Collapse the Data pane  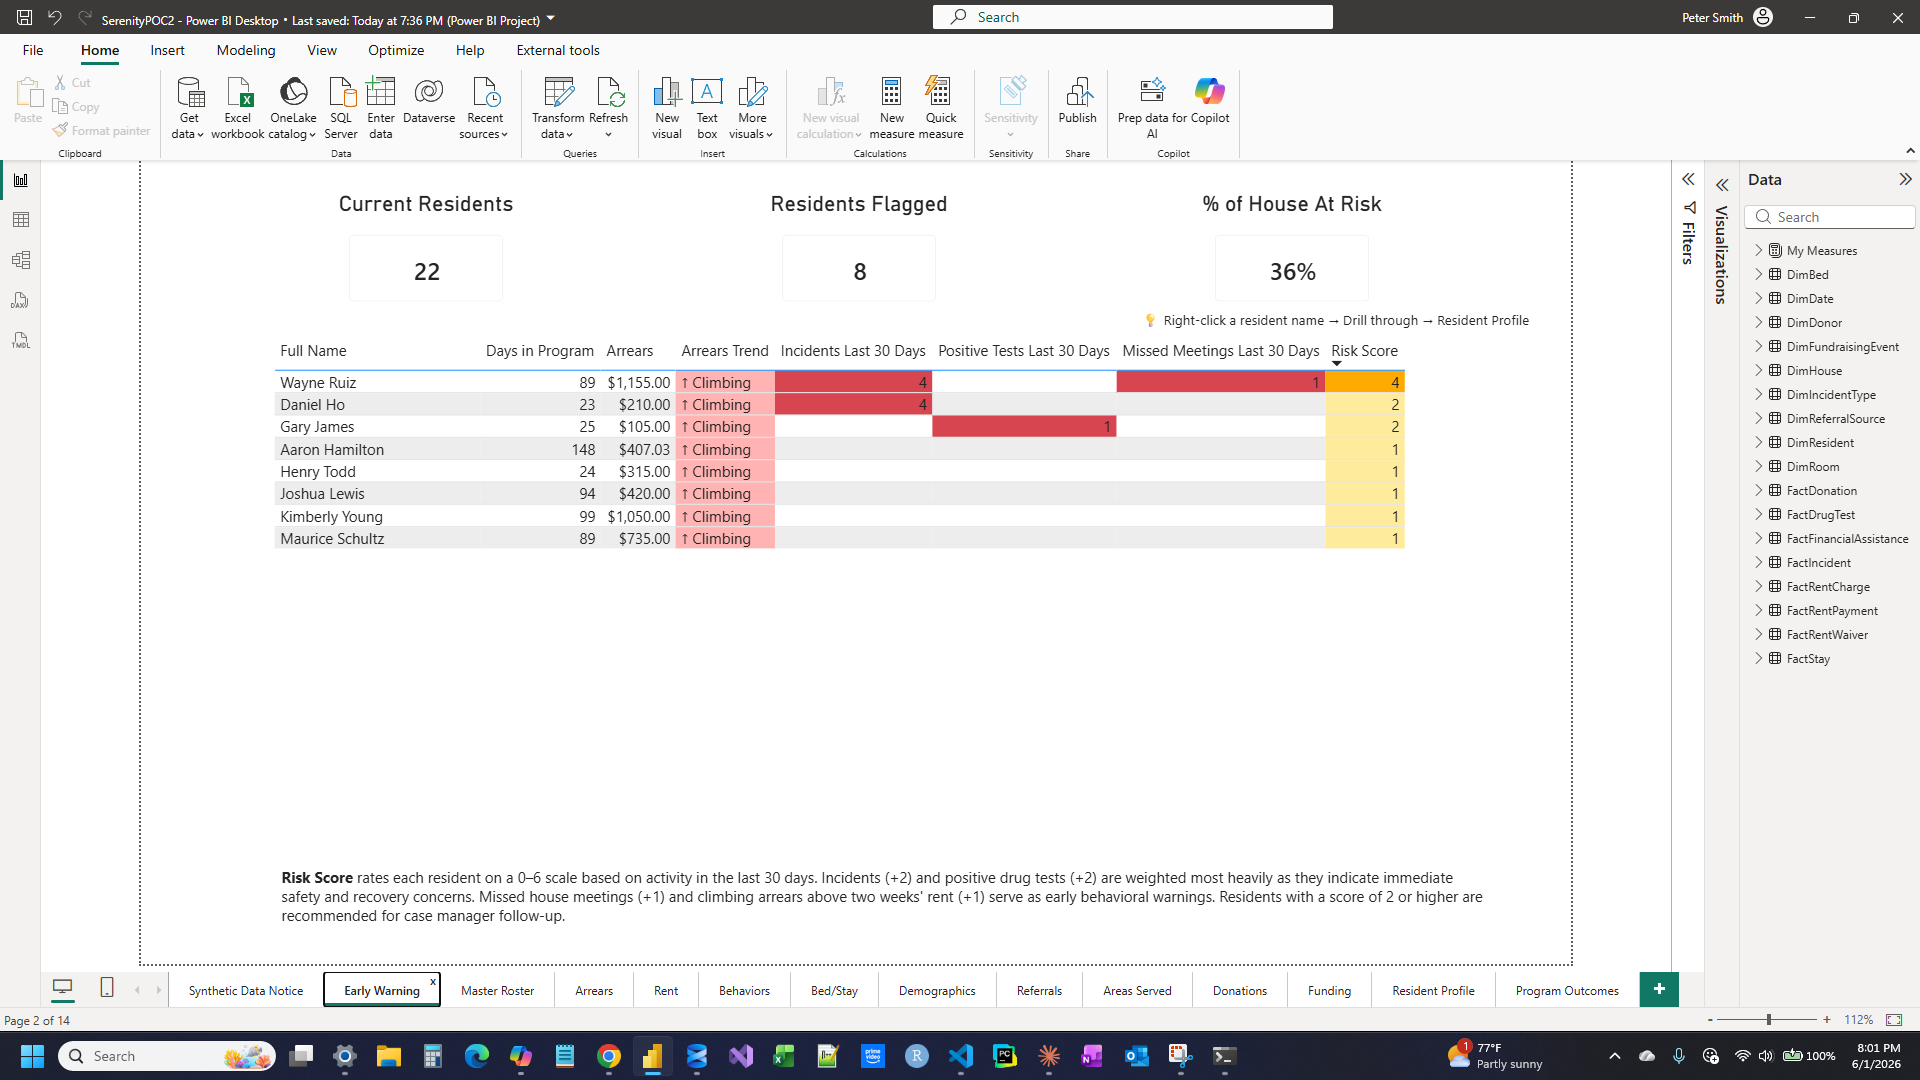[1905, 180]
